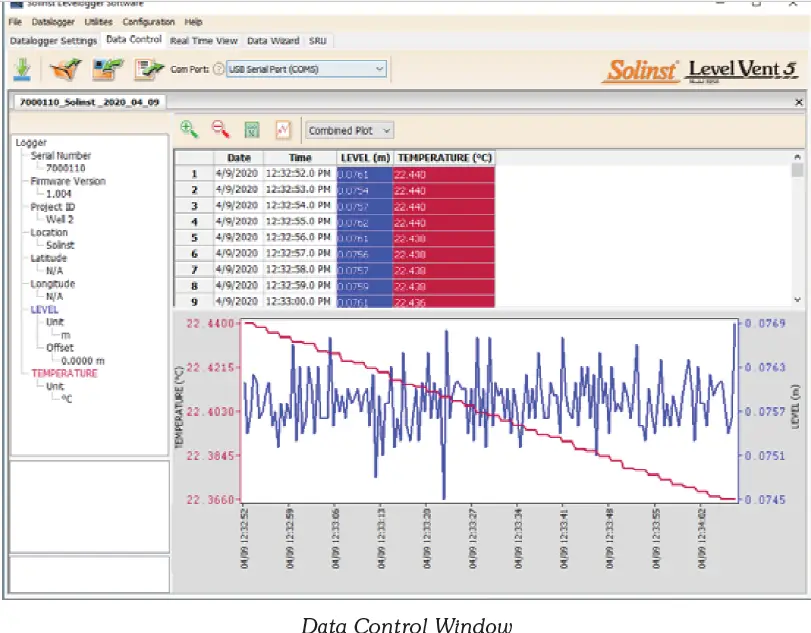Image resolution: width=811 pixels, height=633 pixels.
Task: Click the graph view icon
Action: (x=285, y=130)
